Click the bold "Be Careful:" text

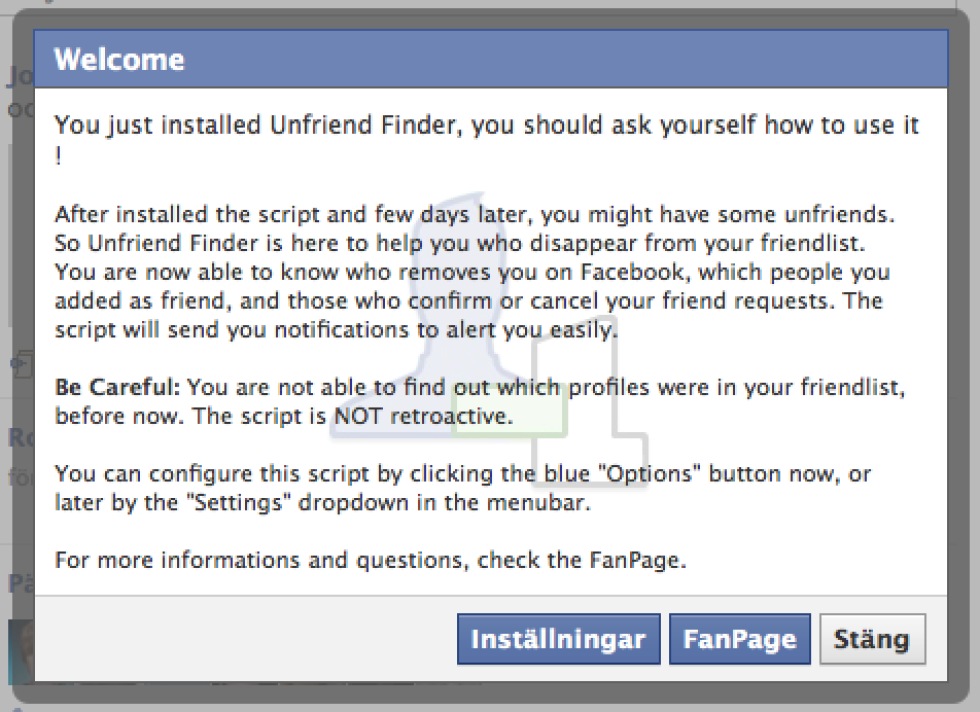pyautogui.click(x=118, y=387)
